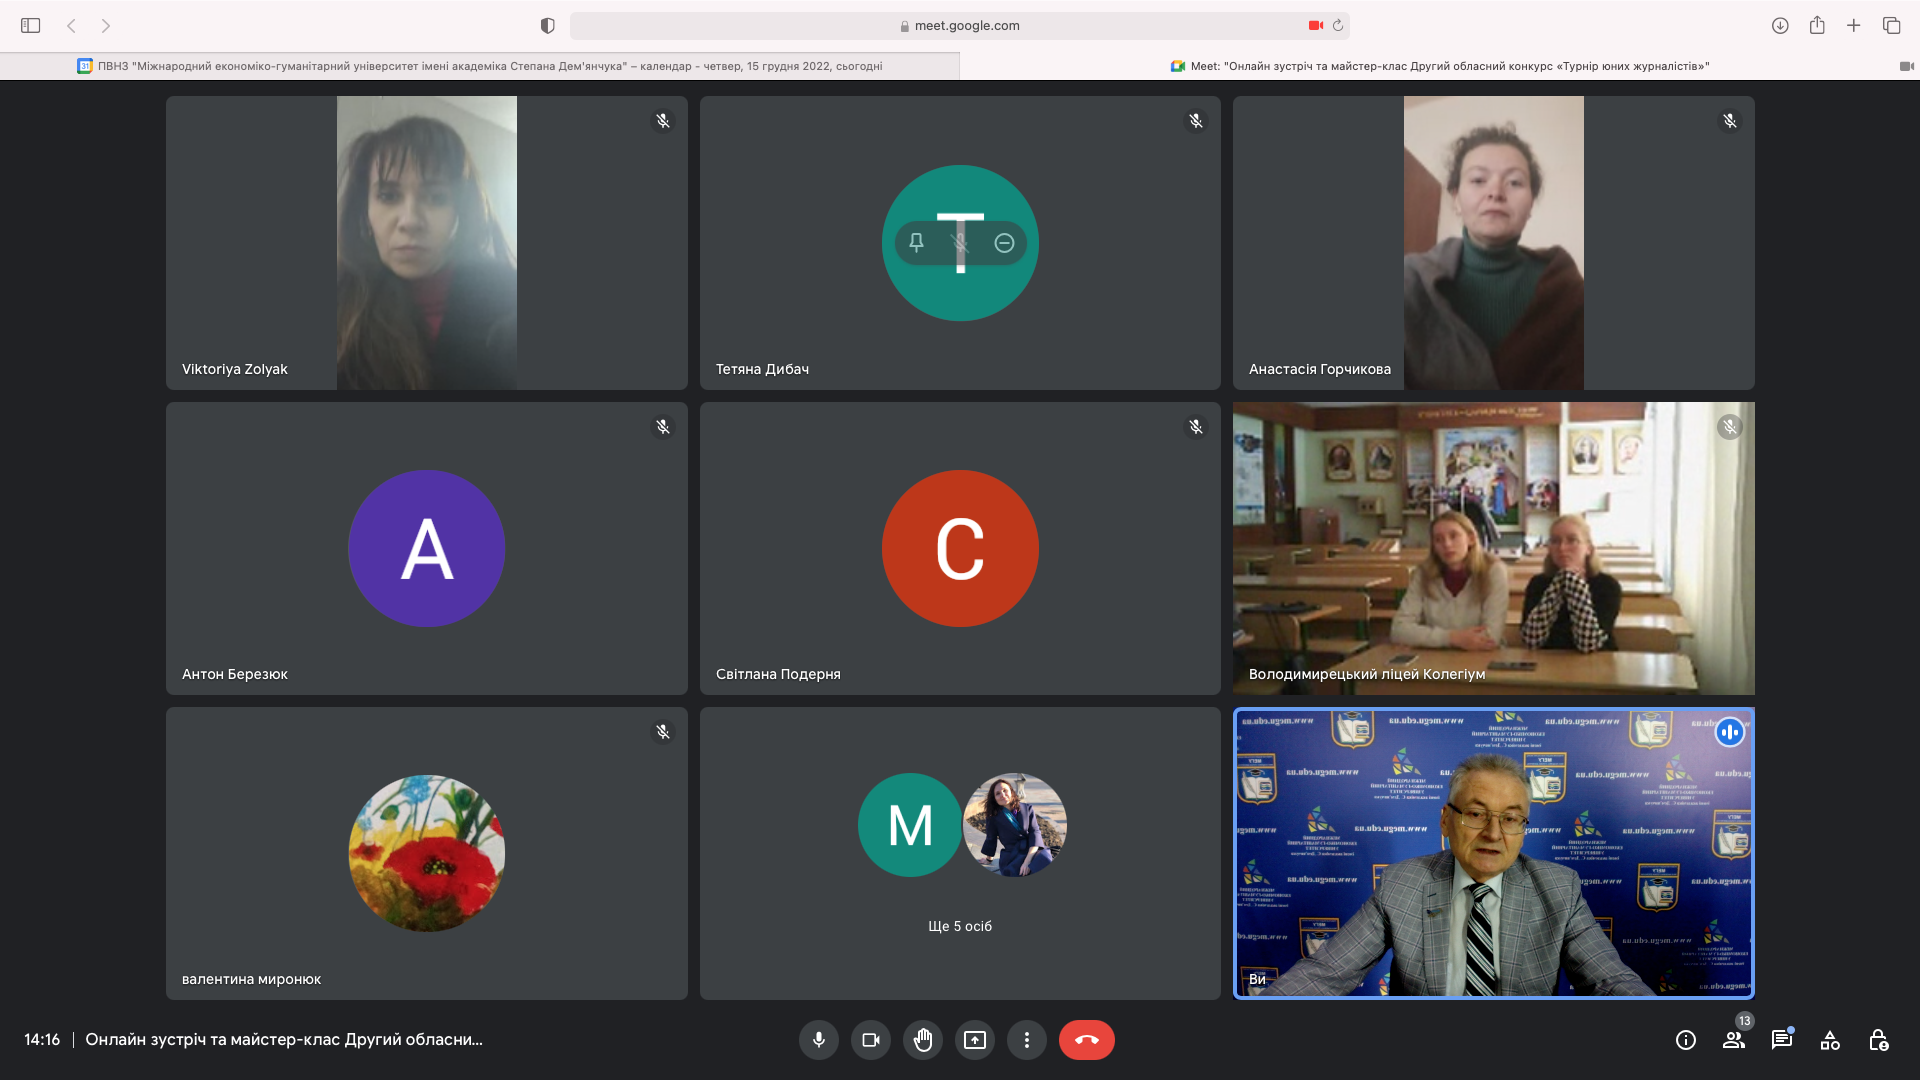Image resolution: width=1920 pixels, height=1080 pixels.
Task: Click the name label валентина миронюк
Action: click(251, 979)
